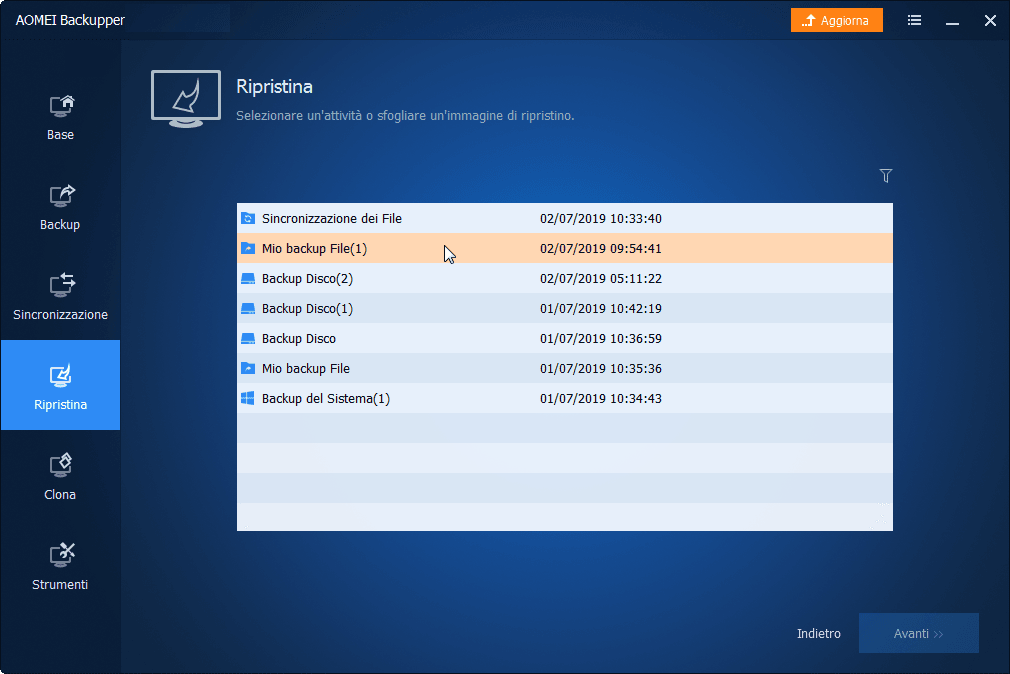Image resolution: width=1010 pixels, height=674 pixels.
Task: Select the Backup Disco(1) row
Action: pos(565,308)
